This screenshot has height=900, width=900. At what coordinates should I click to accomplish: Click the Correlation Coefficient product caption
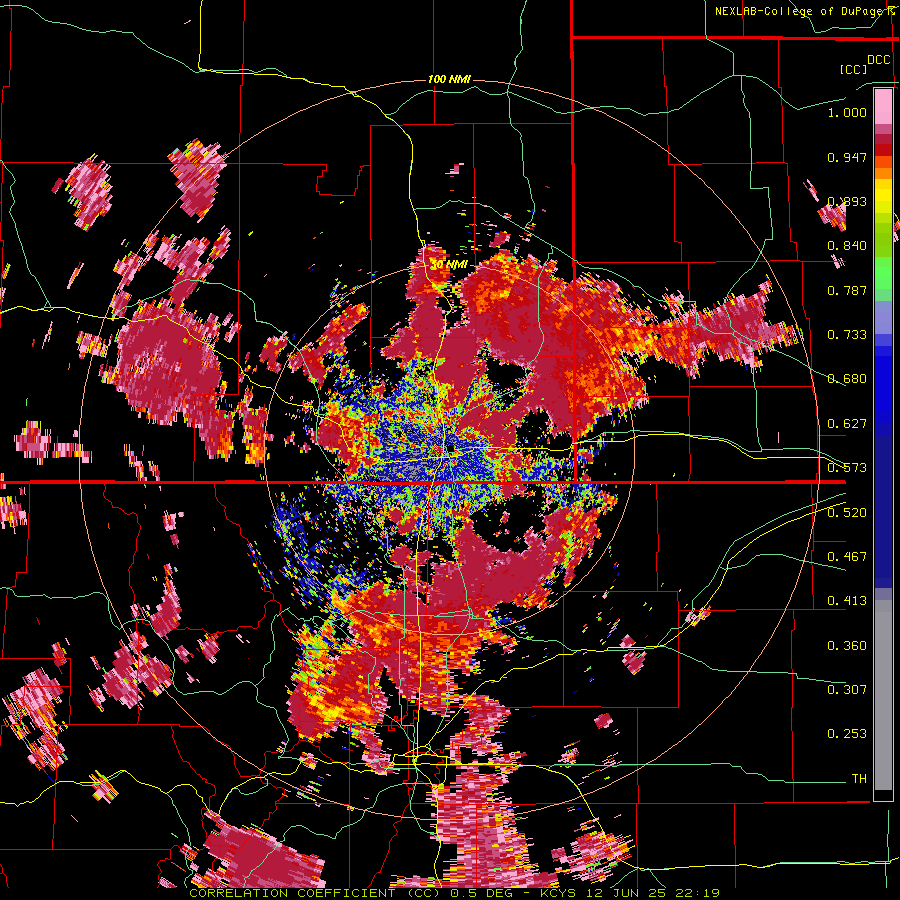(454, 893)
